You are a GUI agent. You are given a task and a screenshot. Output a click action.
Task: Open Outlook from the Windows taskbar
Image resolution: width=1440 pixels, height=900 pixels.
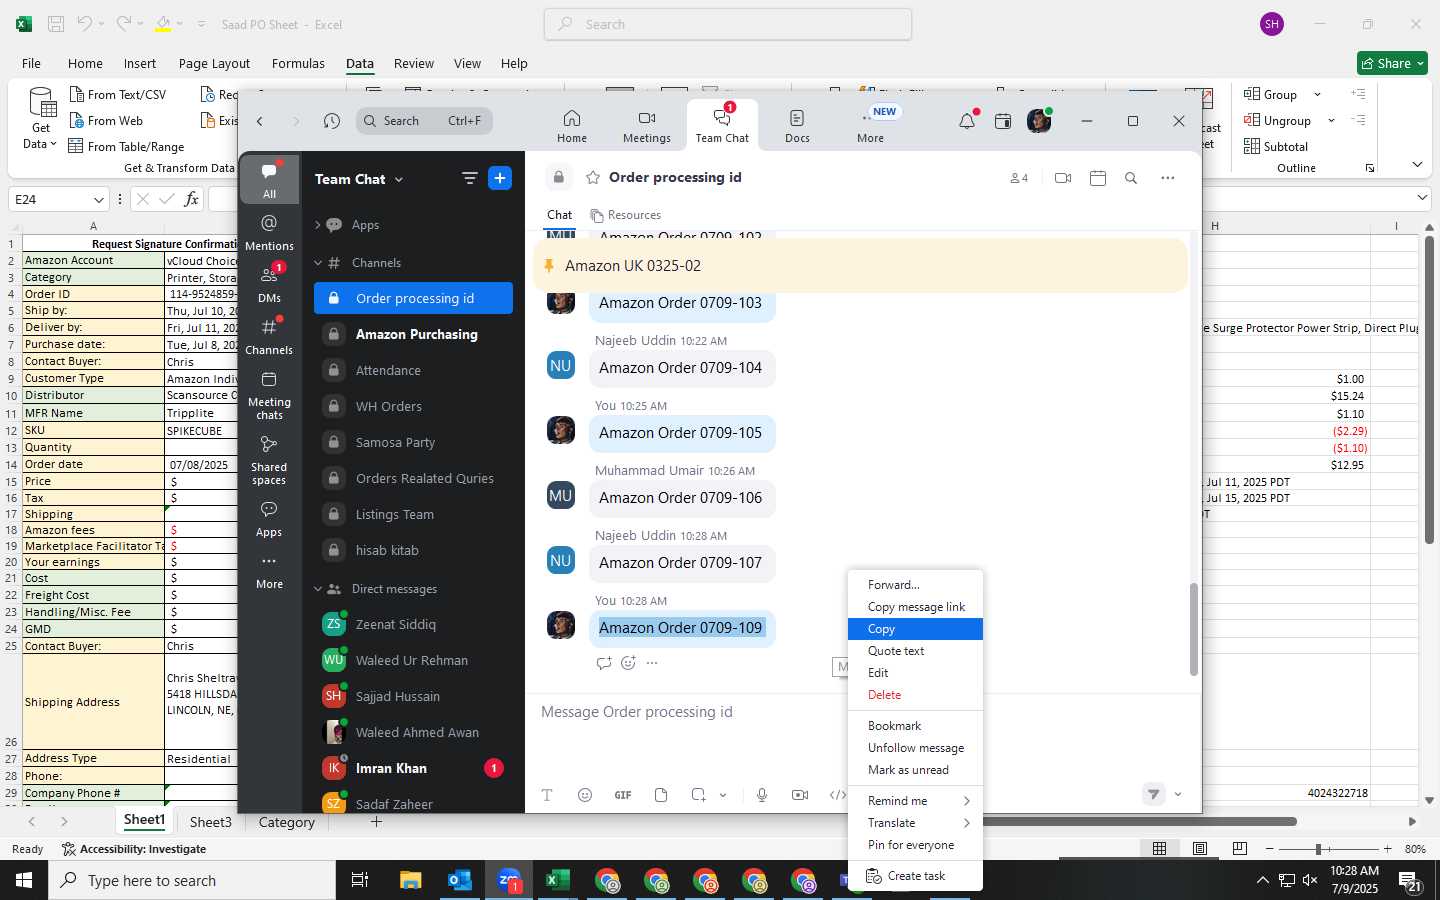[x=459, y=880]
